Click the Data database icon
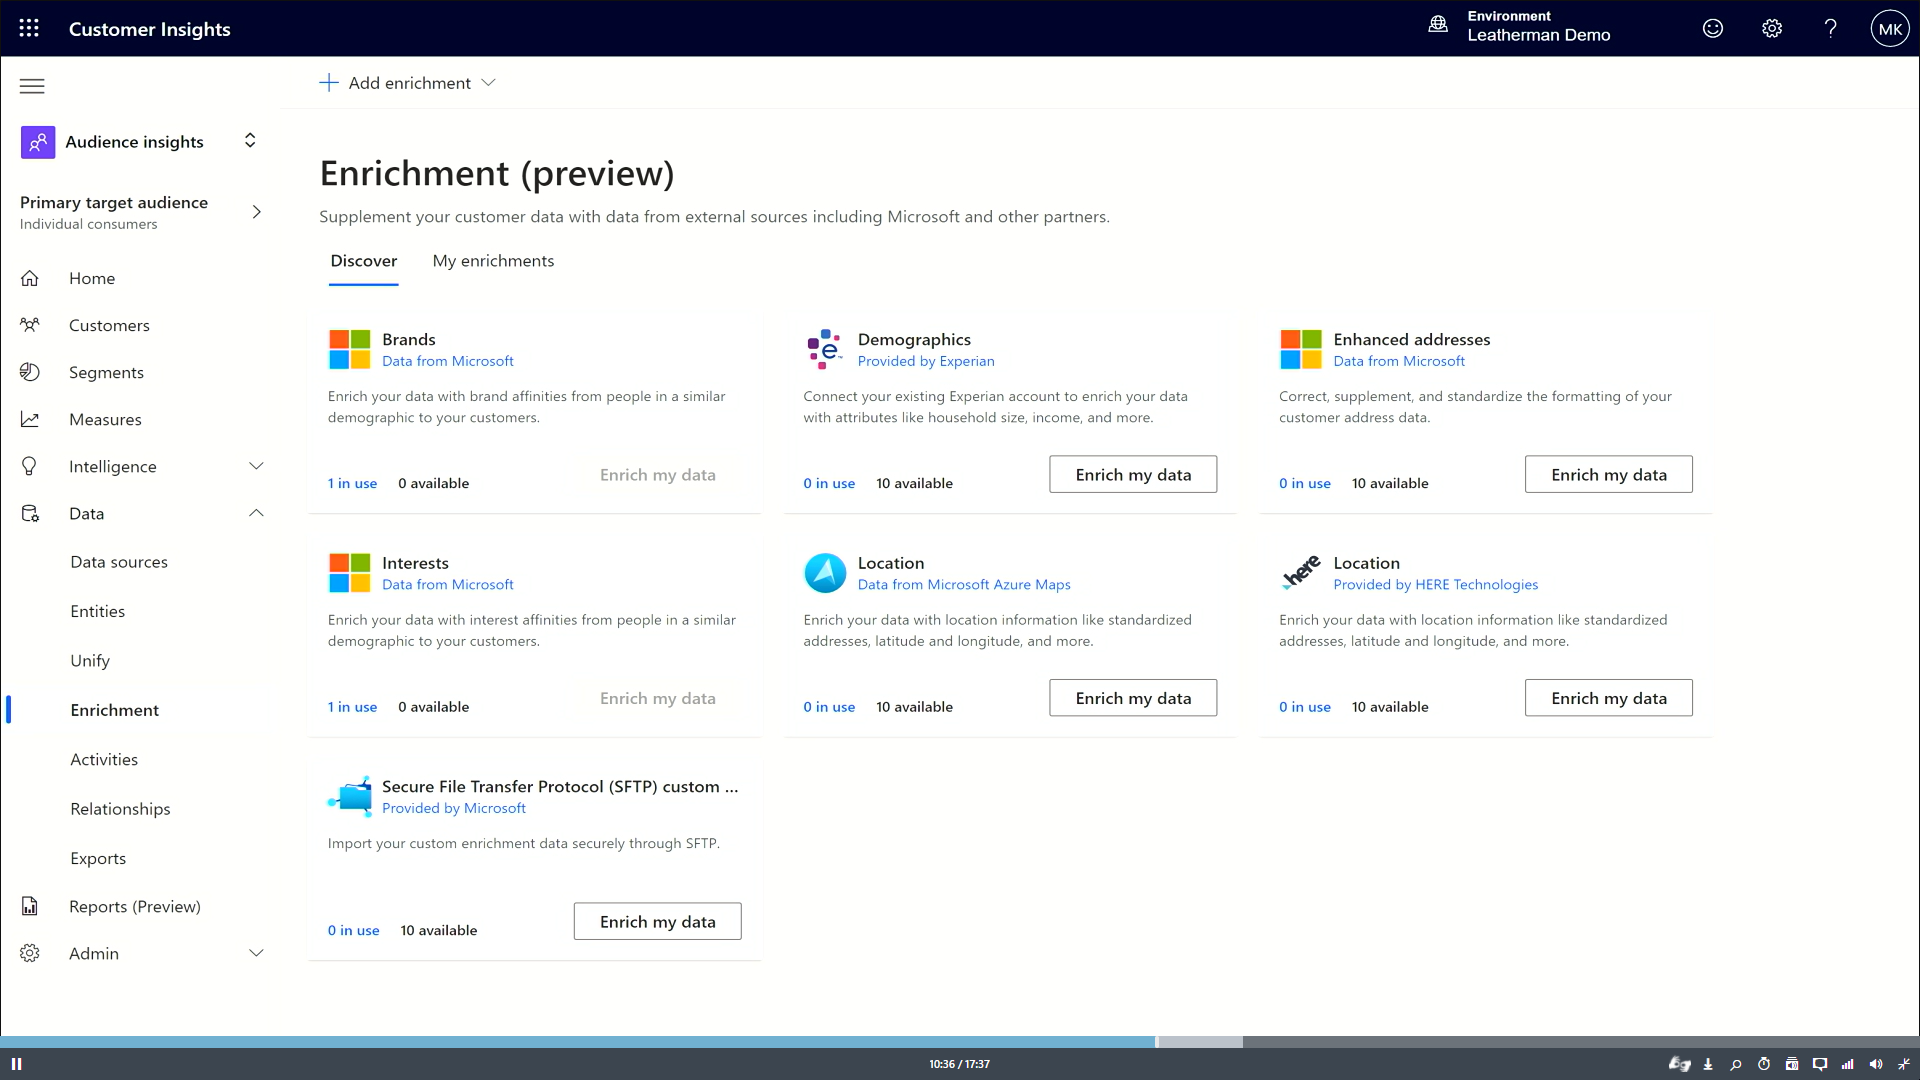The height and width of the screenshot is (1080, 1920). tap(30, 513)
